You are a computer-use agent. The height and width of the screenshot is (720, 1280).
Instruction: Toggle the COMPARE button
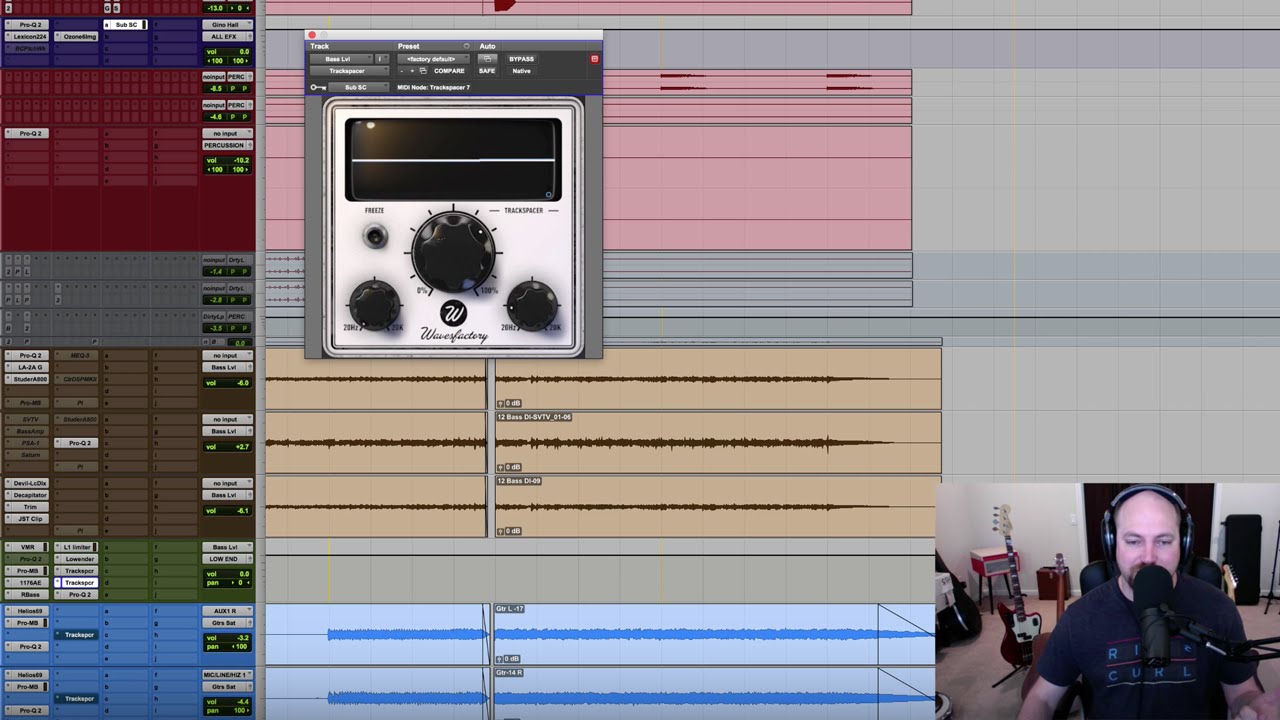pos(449,71)
